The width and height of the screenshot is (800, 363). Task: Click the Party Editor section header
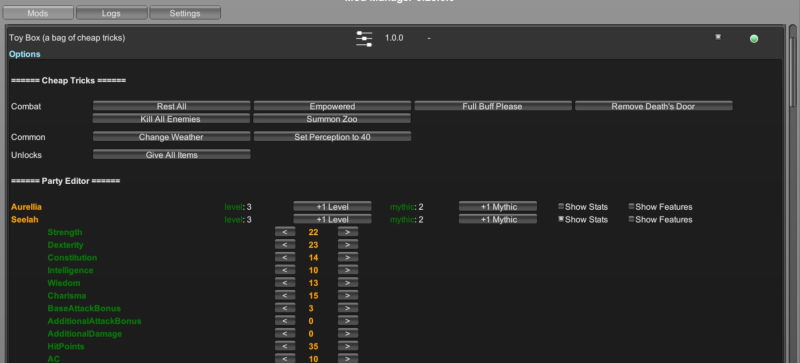pos(65,181)
